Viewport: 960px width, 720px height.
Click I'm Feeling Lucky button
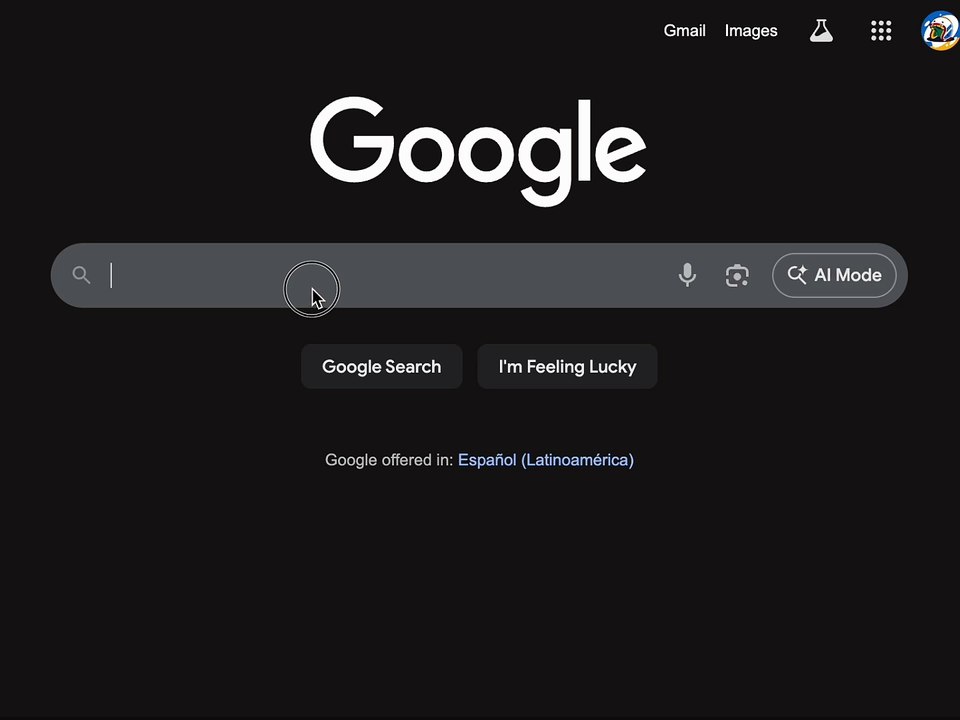pos(567,366)
